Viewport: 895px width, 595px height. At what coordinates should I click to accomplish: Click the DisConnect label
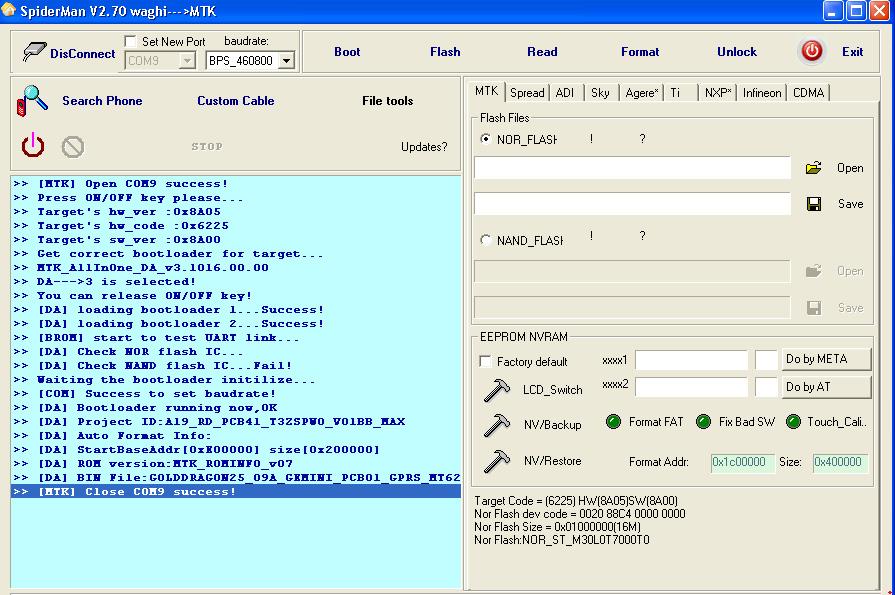click(83, 54)
